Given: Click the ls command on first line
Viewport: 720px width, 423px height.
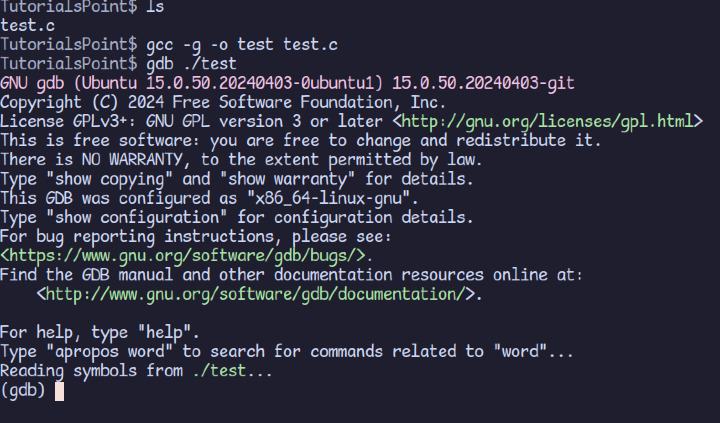Looking at the screenshot, I should [x=155, y=7].
